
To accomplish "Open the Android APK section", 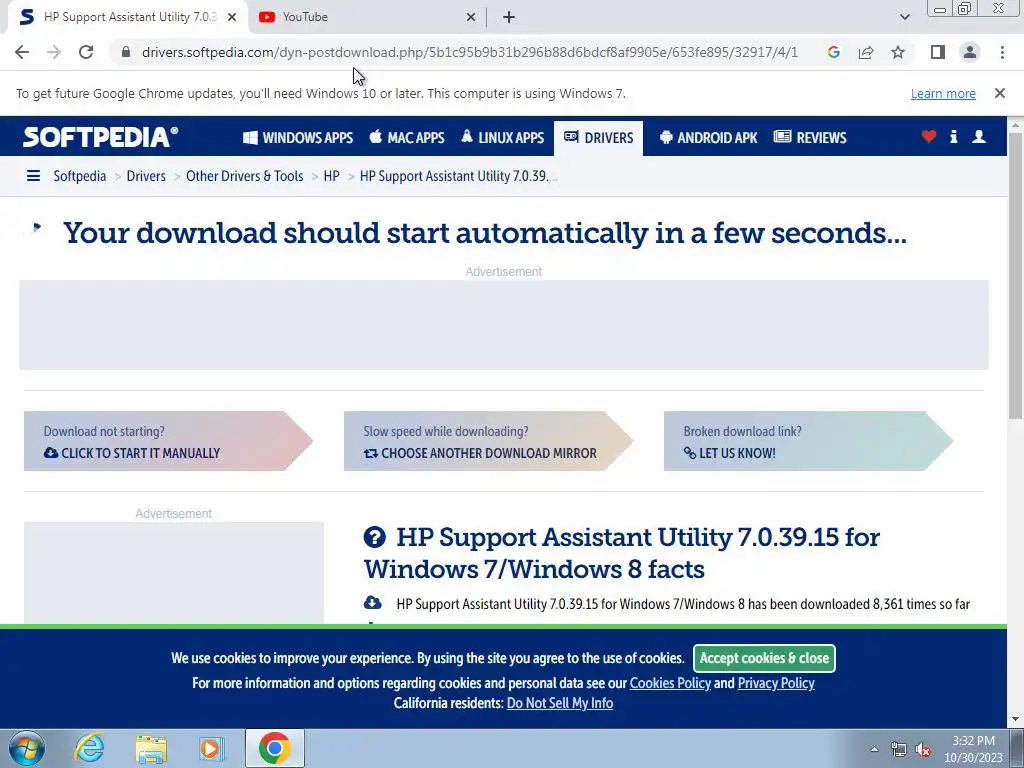I will pyautogui.click(x=708, y=138).
